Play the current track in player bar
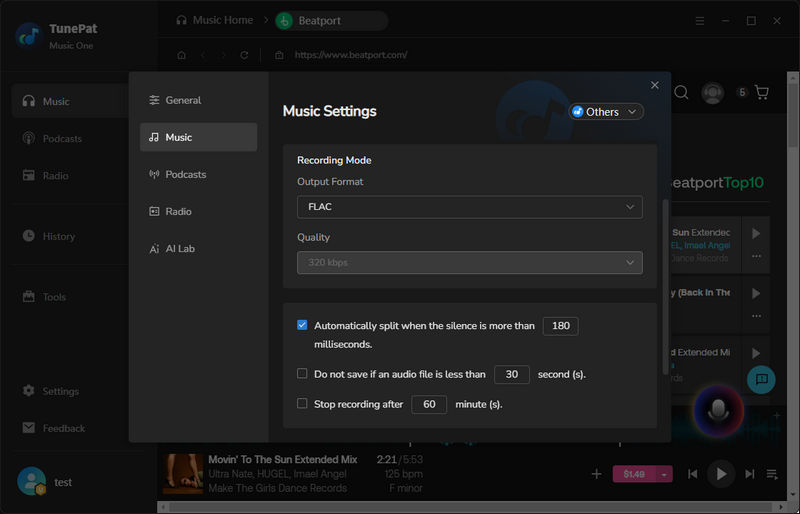The width and height of the screenshot is (800, 514). 721,474
